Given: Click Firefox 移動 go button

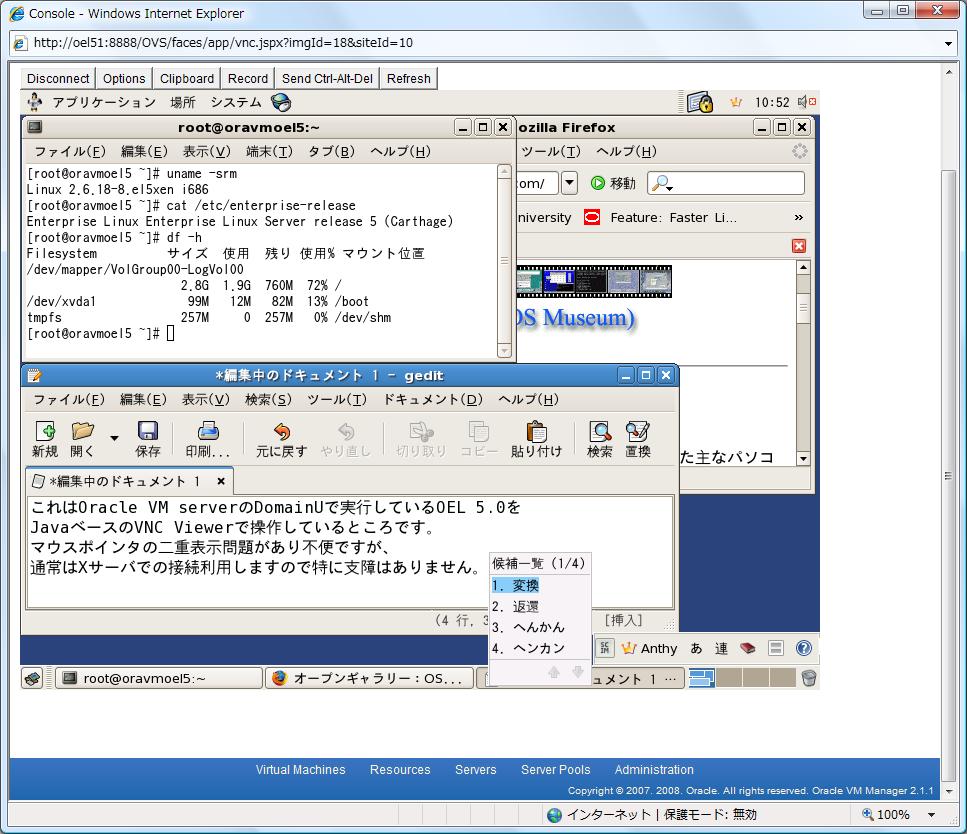Looking at the screenshot, I should [x=613, y=183].
